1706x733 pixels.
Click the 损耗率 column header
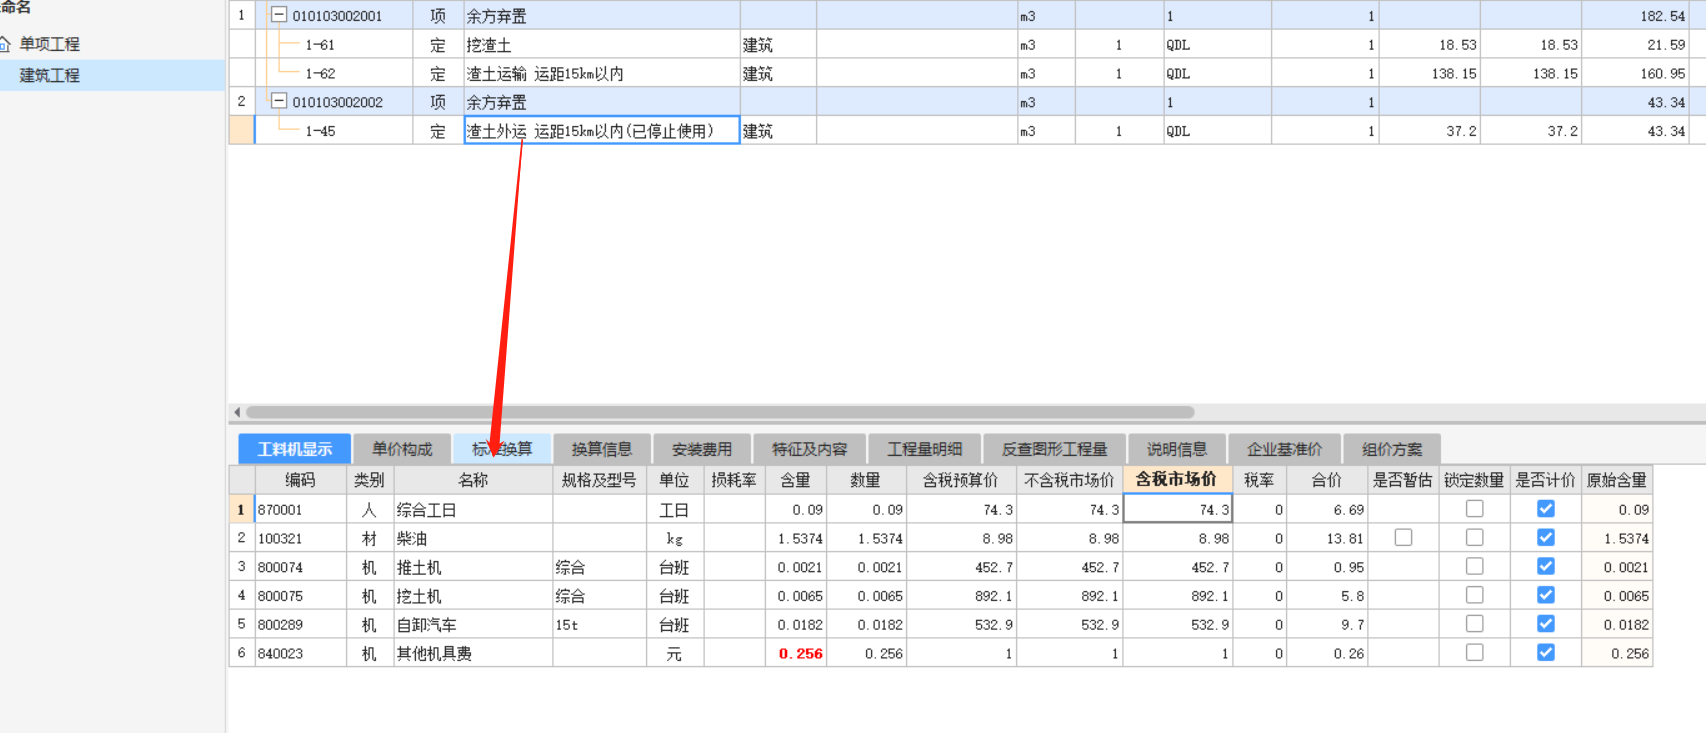pos(734,480)
